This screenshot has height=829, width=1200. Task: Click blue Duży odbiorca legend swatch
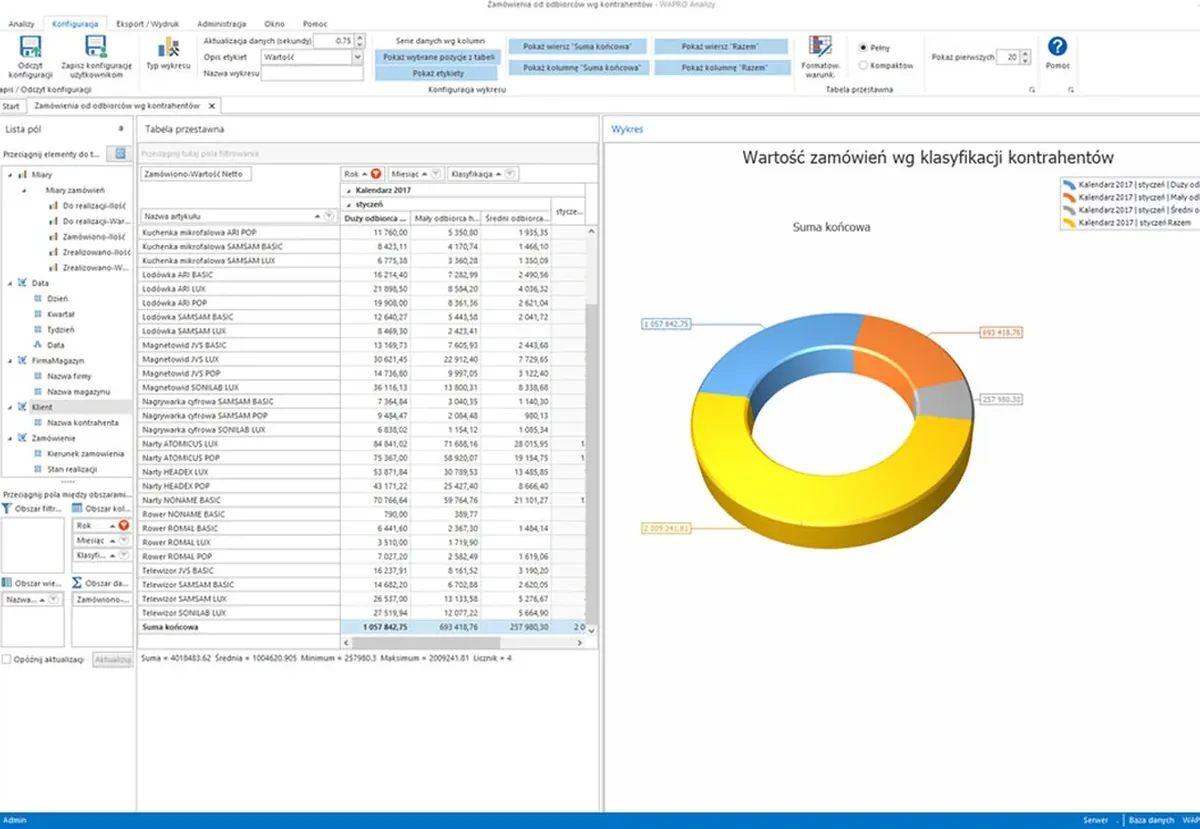pos(1070,185)
